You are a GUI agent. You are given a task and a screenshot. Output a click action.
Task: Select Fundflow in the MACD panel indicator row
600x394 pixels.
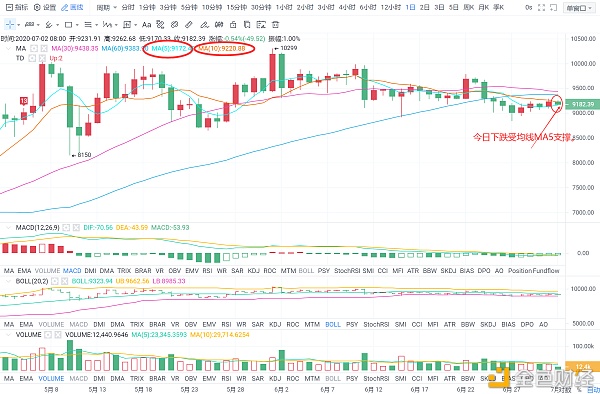tap(547, 271)
